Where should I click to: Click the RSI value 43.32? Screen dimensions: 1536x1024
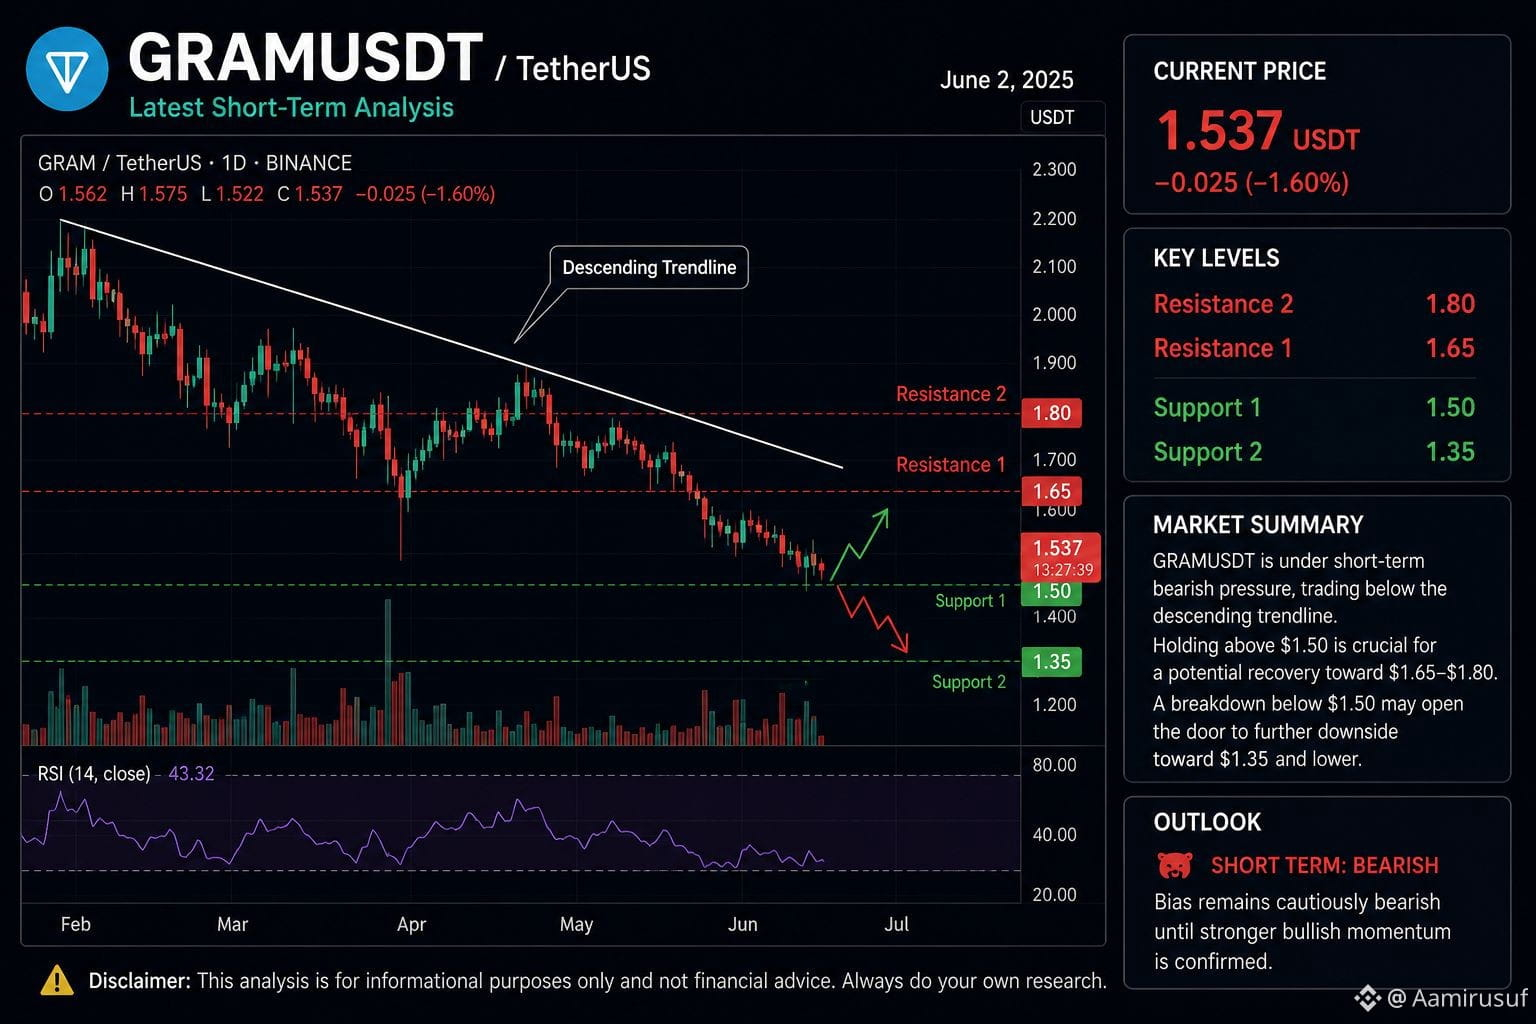[x=192, y=773]
